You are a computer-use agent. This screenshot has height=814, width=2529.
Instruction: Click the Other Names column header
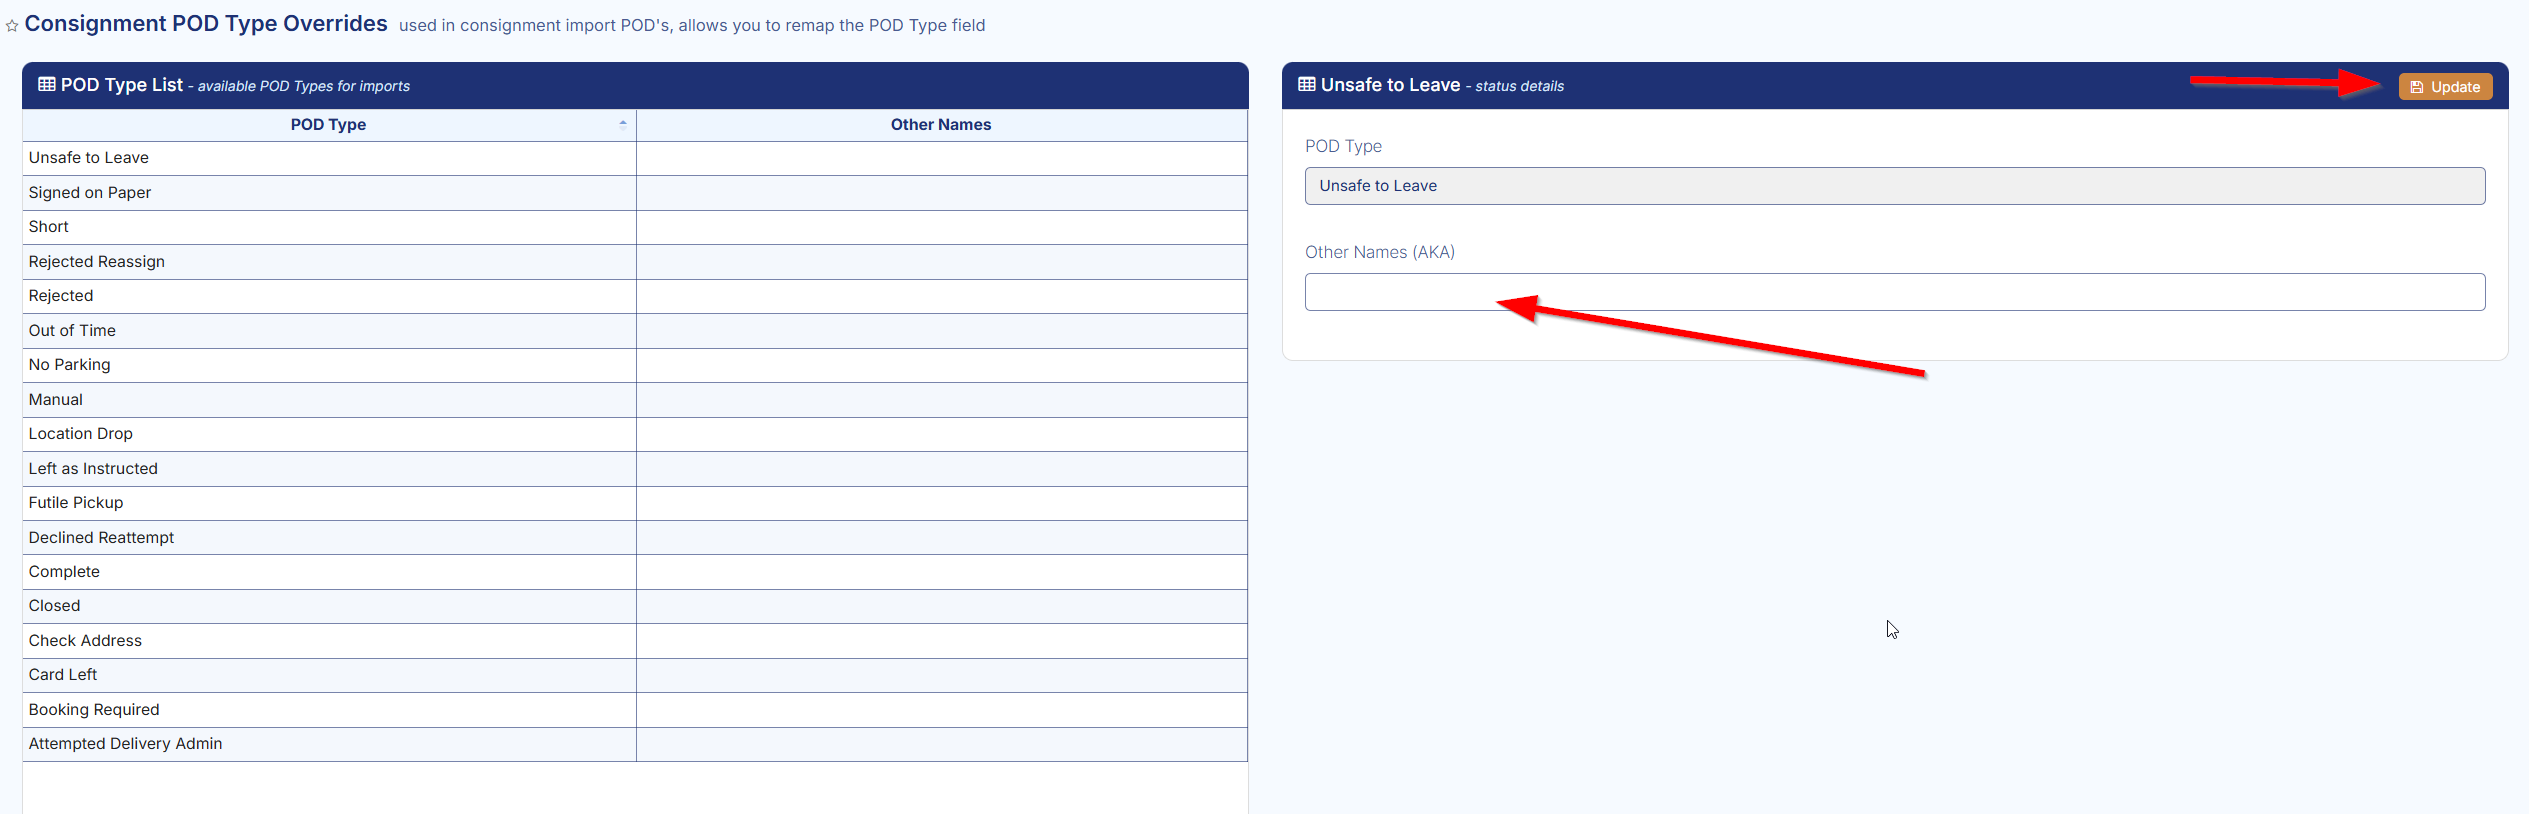[940, 125]
